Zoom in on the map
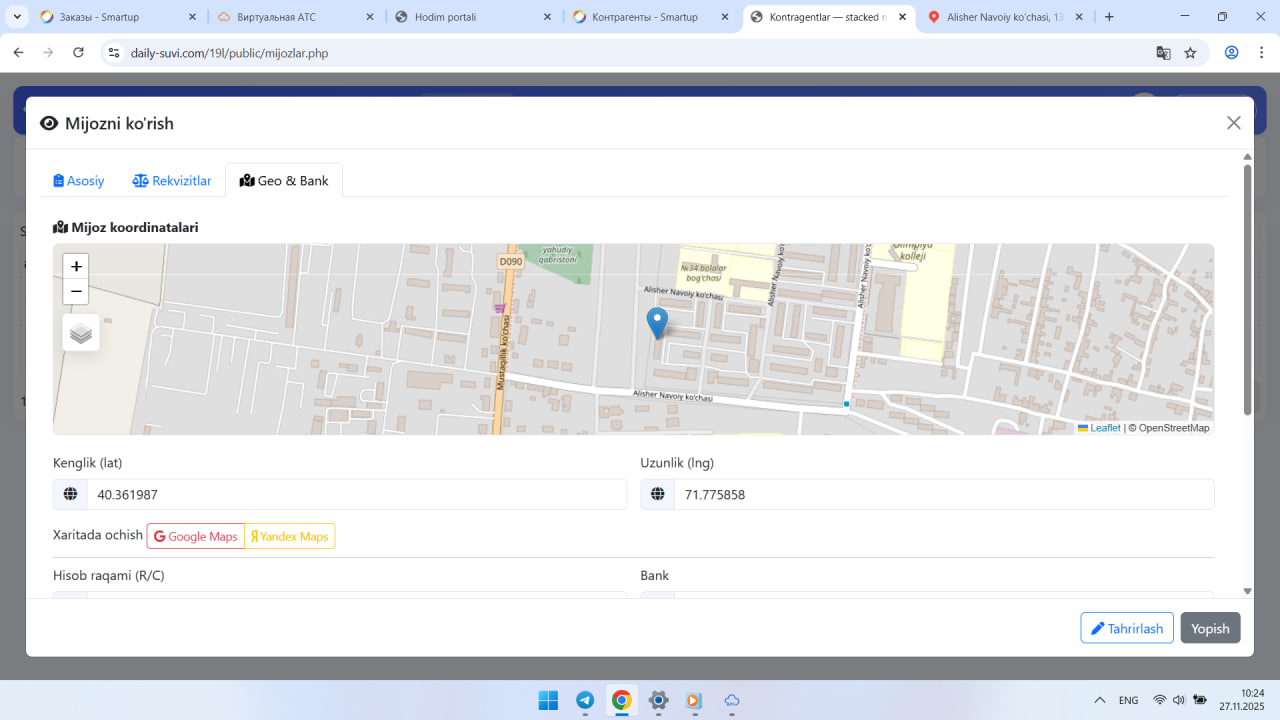The image size is (1280, 720). 76,266
